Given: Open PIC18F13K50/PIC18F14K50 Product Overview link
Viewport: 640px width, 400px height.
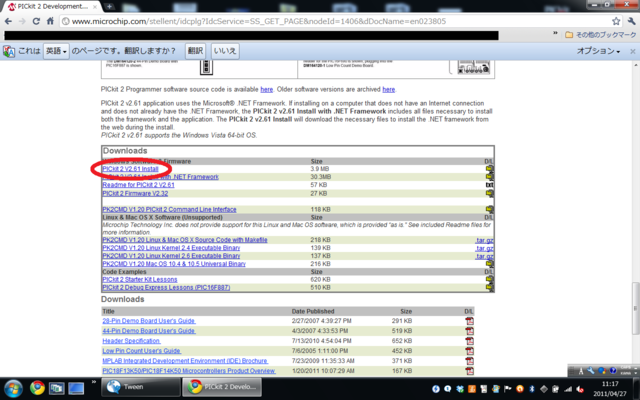Looking at the screenshot, I should point(189,371).
